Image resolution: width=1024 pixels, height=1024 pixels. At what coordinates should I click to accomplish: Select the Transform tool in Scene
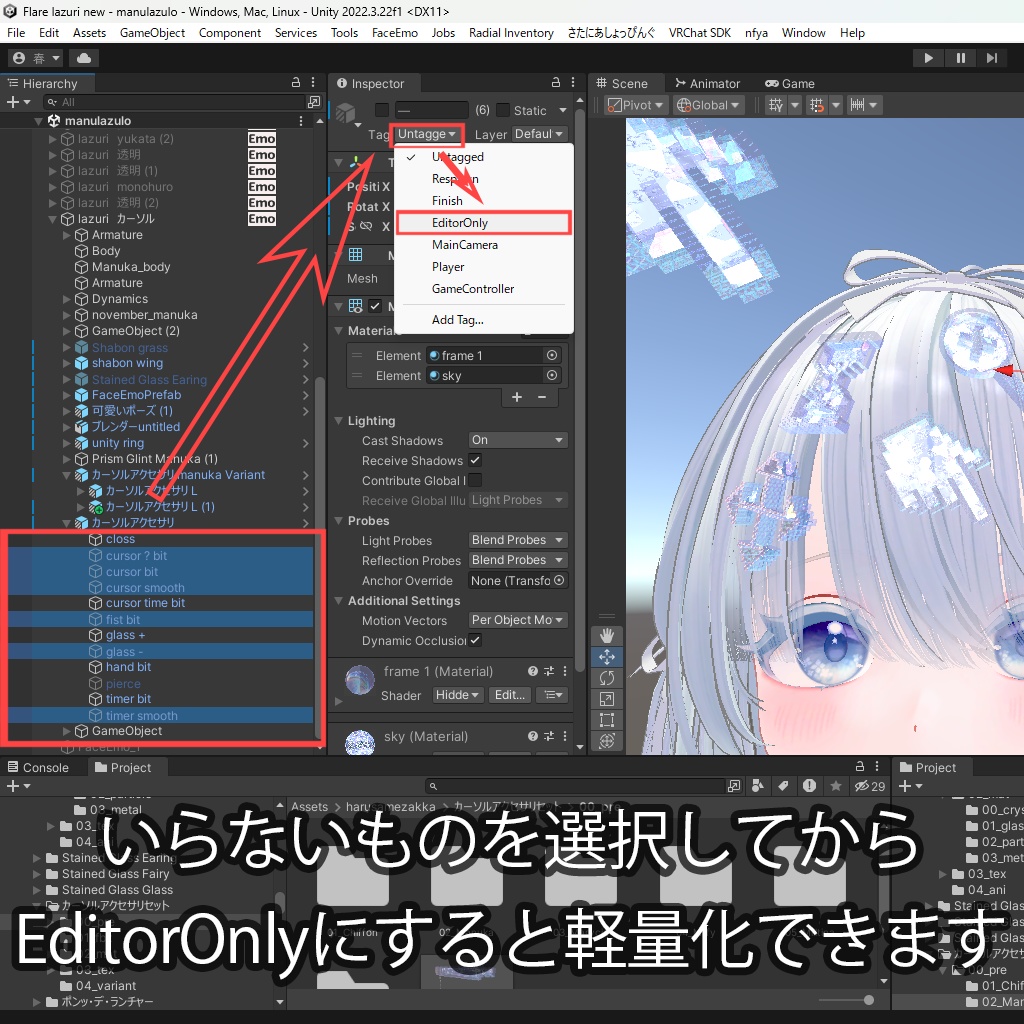[x=607, y=741]
